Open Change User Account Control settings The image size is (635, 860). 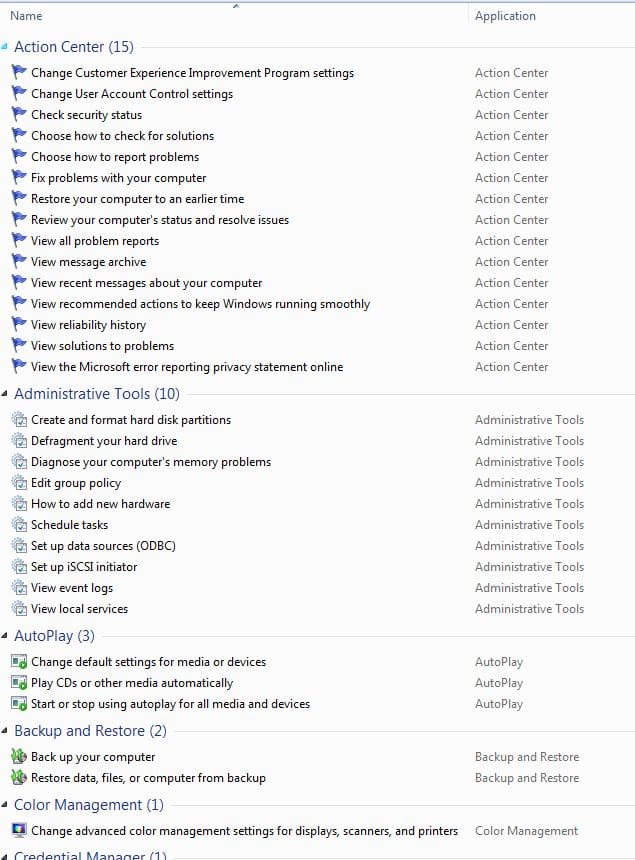coord(132,94)
